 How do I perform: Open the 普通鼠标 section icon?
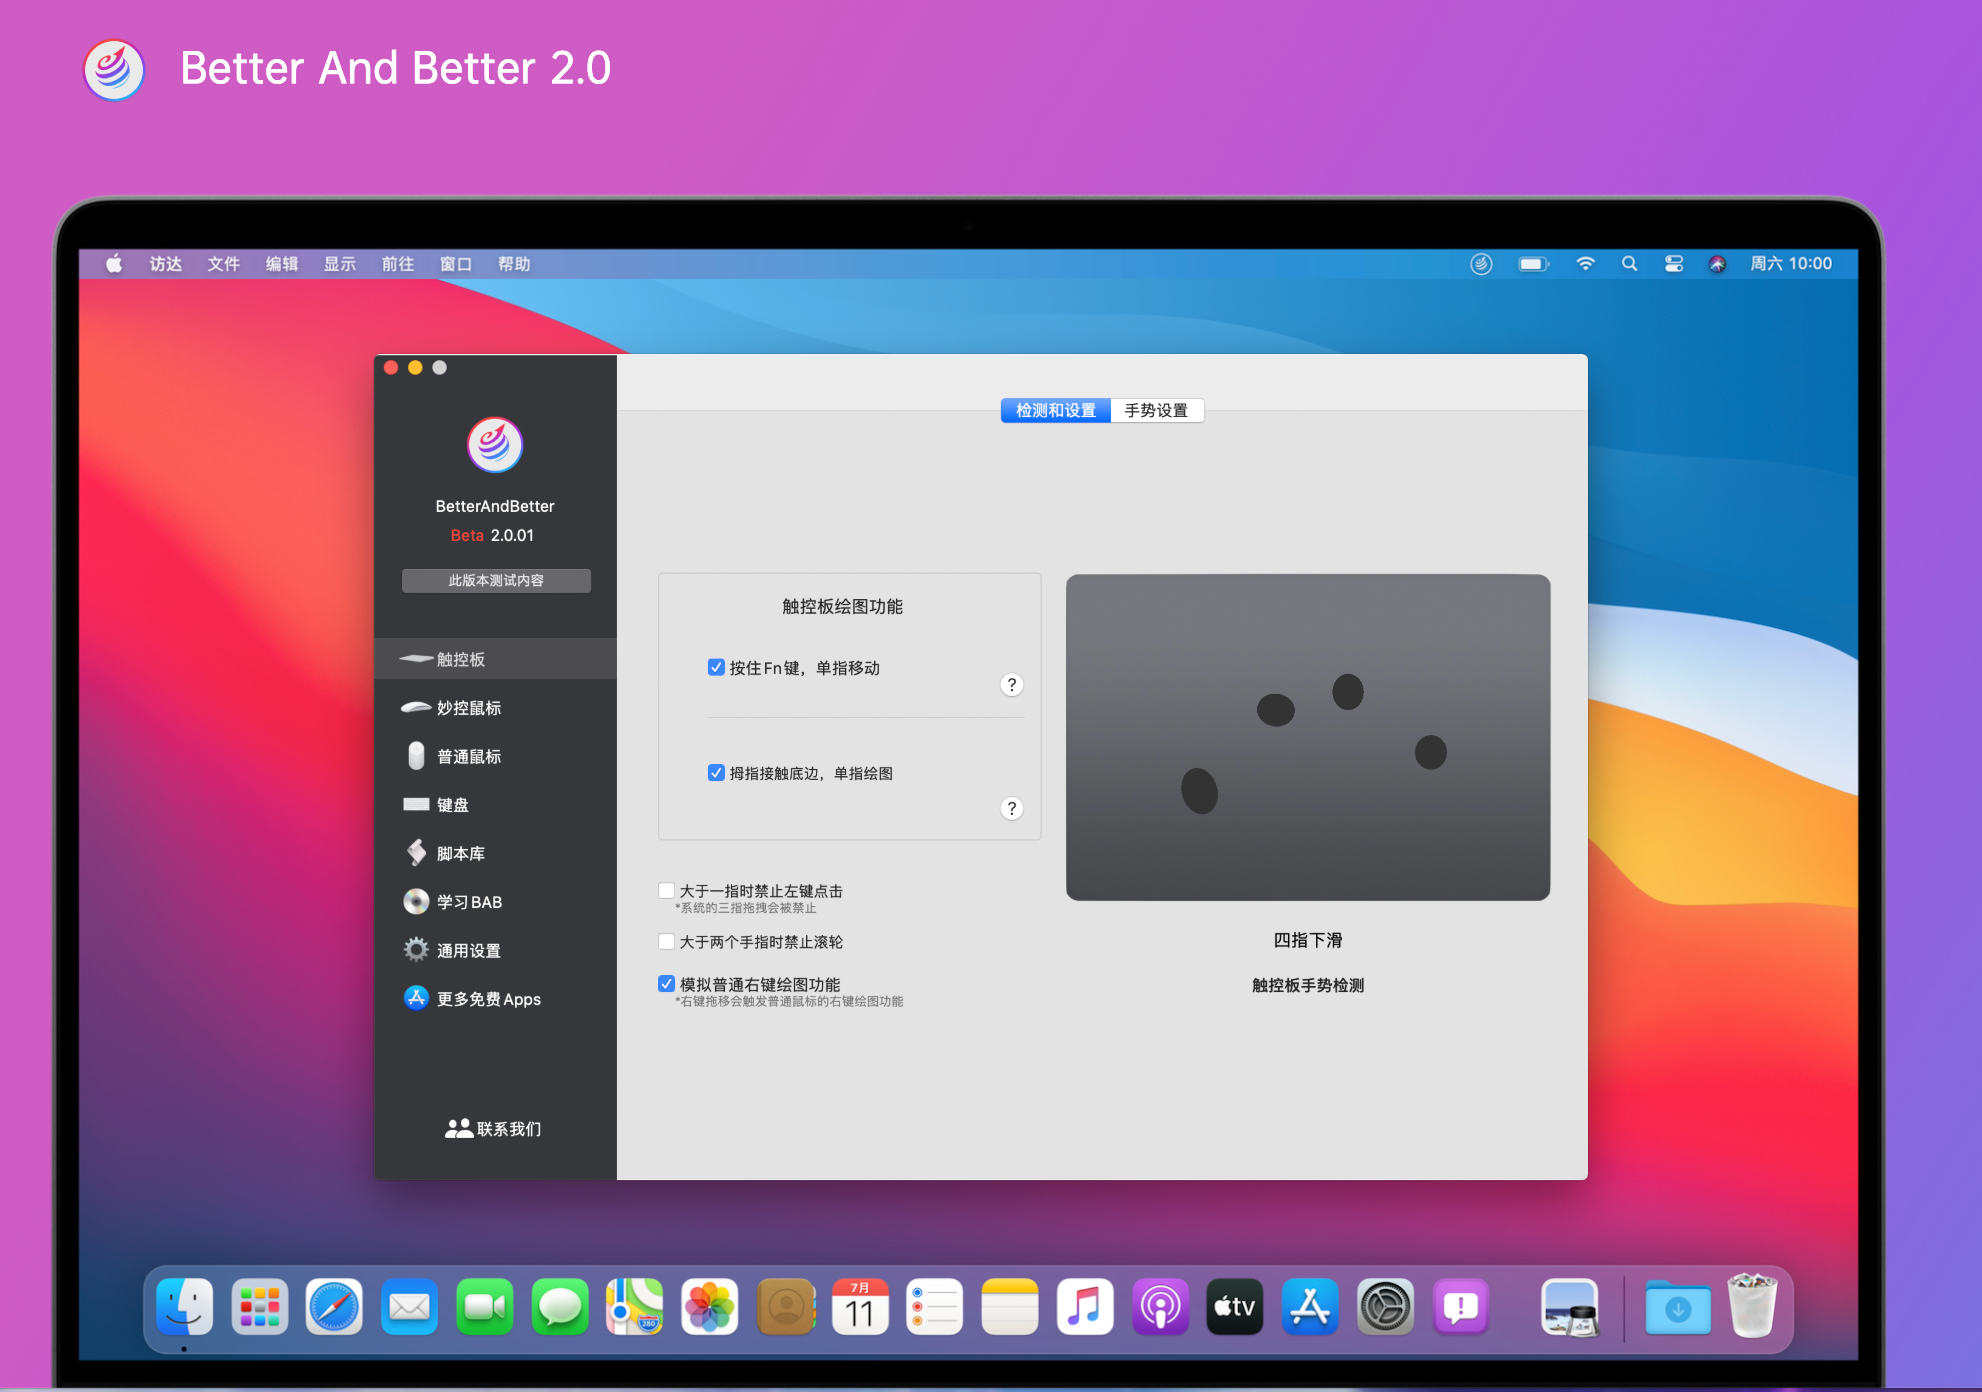(x=416, y=756)
